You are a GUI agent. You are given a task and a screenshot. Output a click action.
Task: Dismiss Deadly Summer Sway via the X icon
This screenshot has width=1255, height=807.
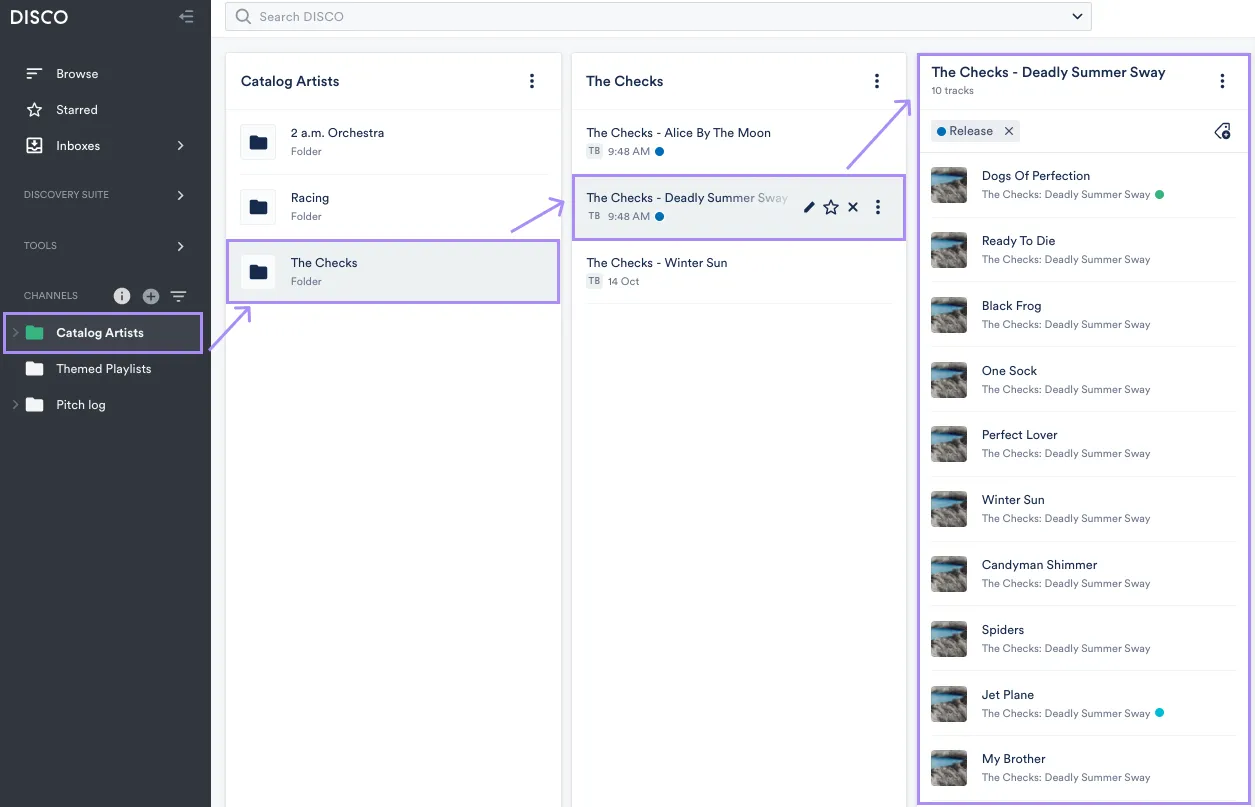pyautogui.click(x=853, y=207)
